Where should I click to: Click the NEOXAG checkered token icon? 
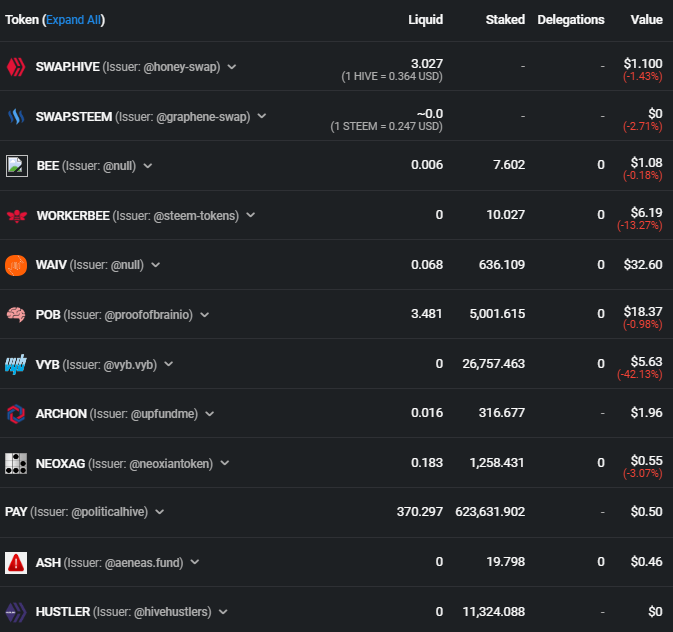click(x=16, y=463)
